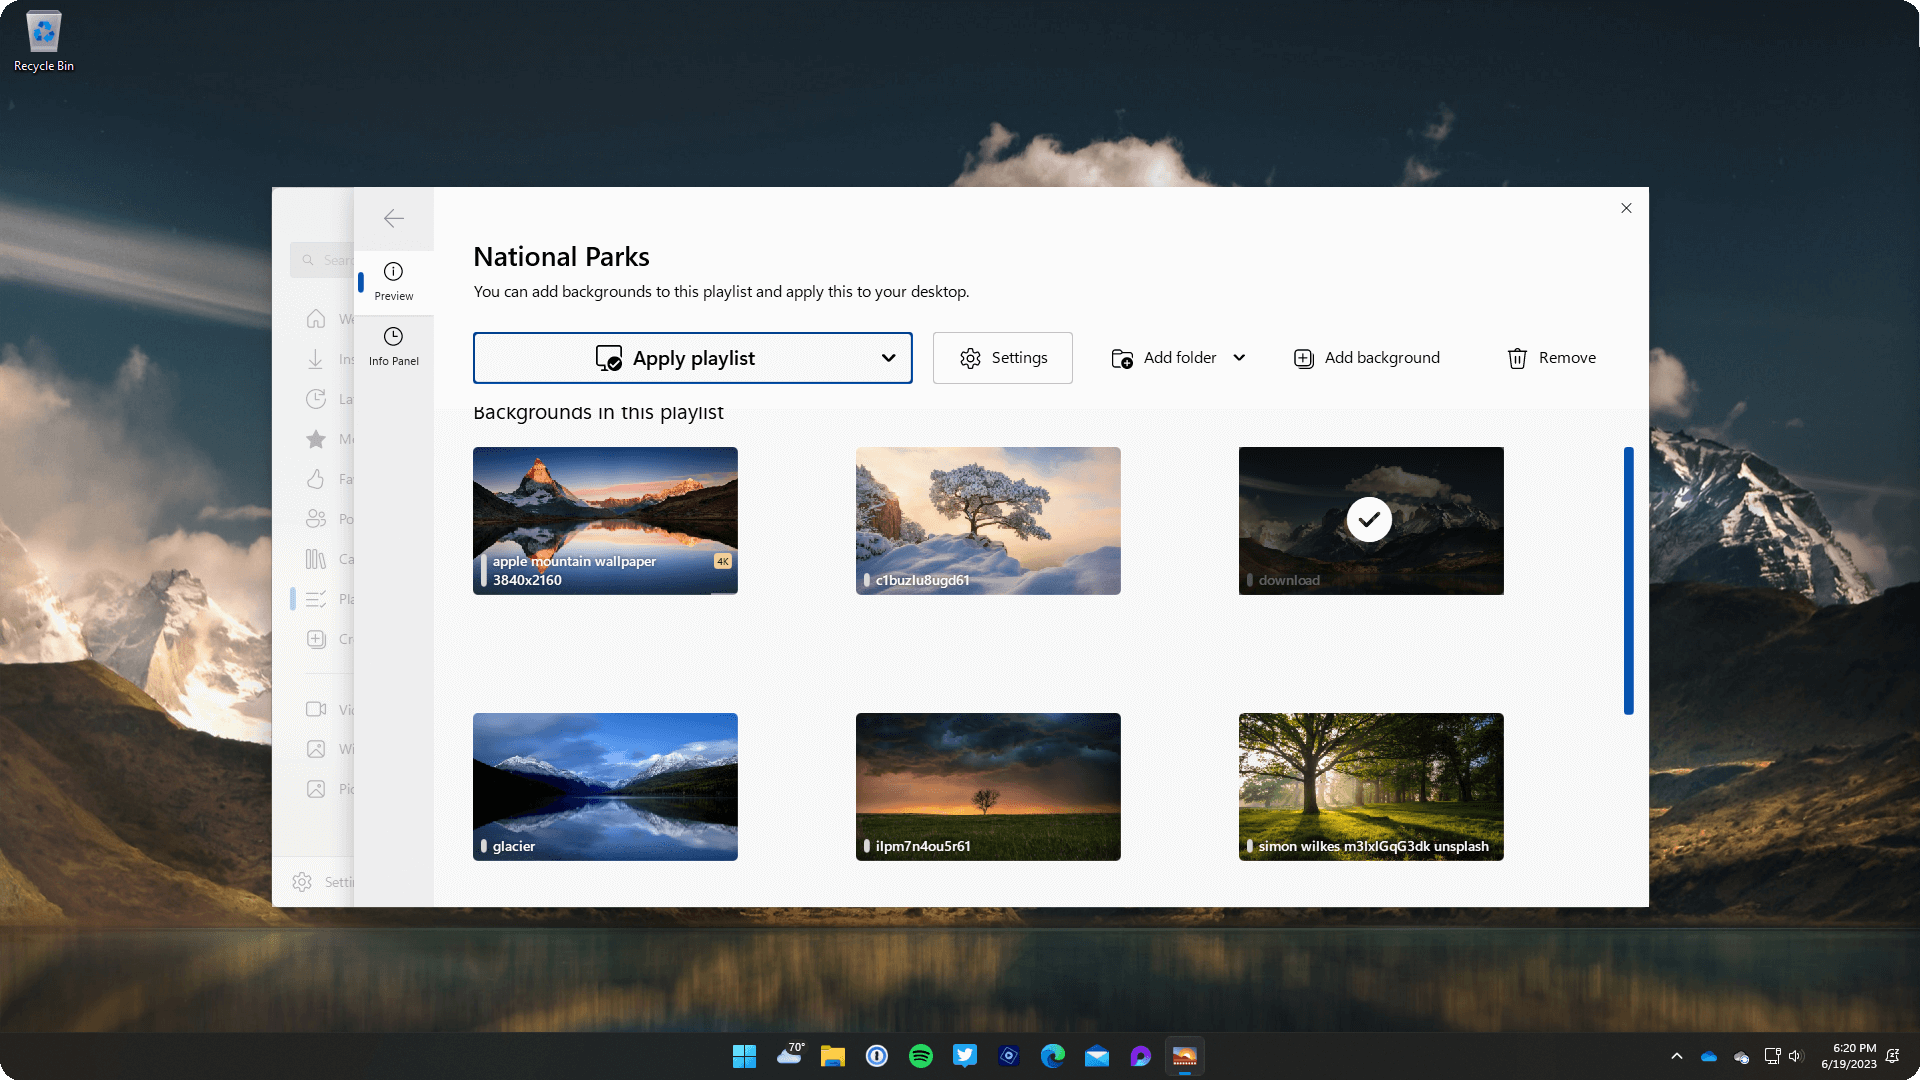The height and width of the screenshot is (1080, 1920).
Task: Select the glacier wallpaper thumbnail
Action: 605,786
